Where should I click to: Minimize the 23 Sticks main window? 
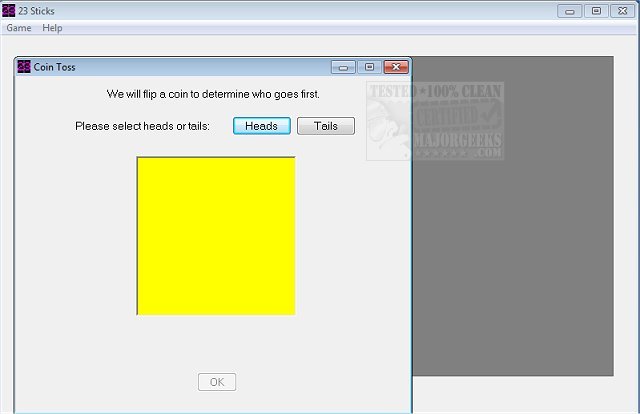coord(570,11)
